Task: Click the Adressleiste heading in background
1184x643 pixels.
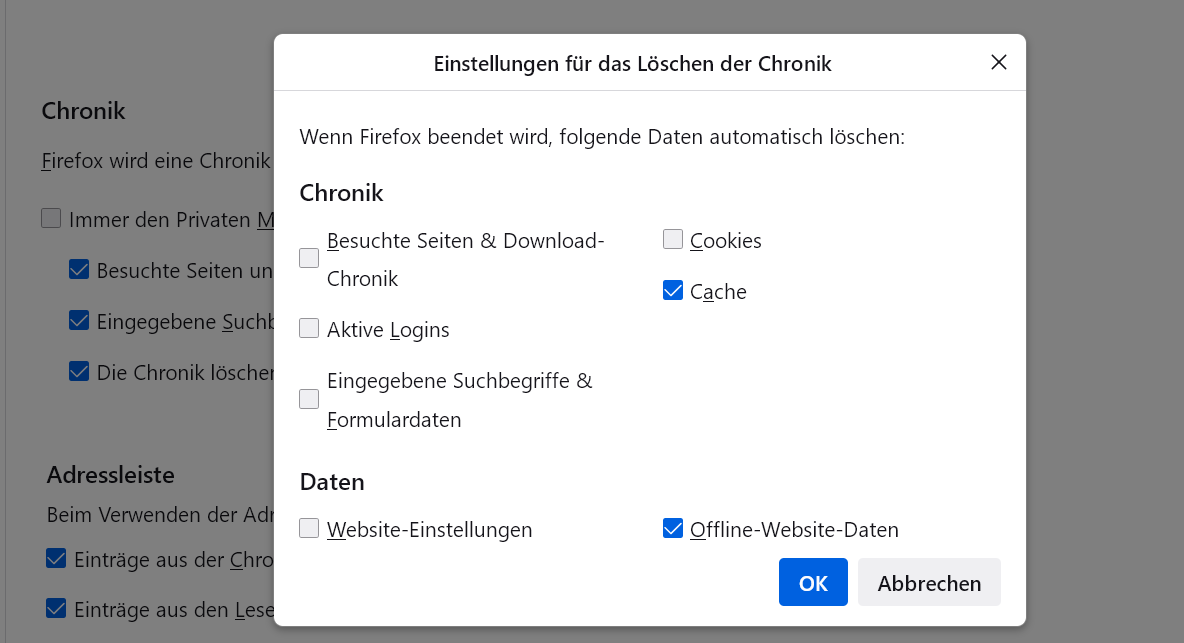Action: 111,474
